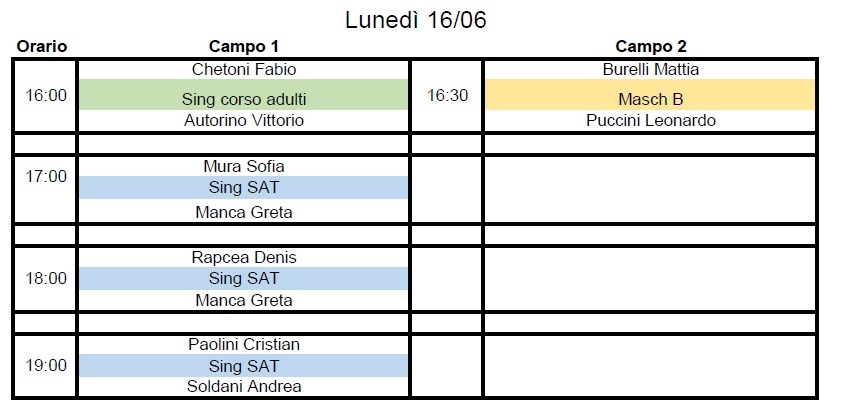Screen dimensions: 849x415
Task: Select the Orario column header
Action: click(42, 47)
